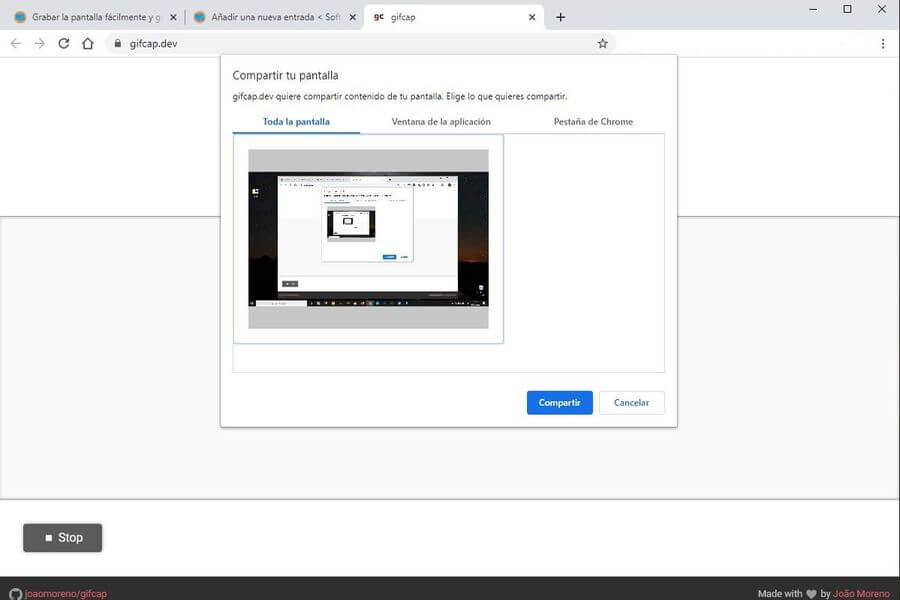Select the gifcap browser tab
Screen dimensions: 900x600
[x=453, y=17]
